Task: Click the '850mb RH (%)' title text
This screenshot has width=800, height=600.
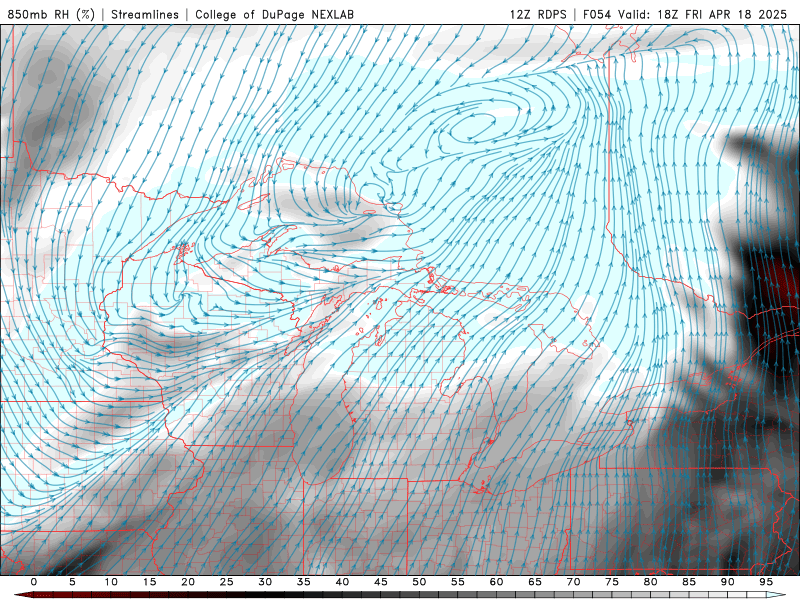Action: [51, 14]
